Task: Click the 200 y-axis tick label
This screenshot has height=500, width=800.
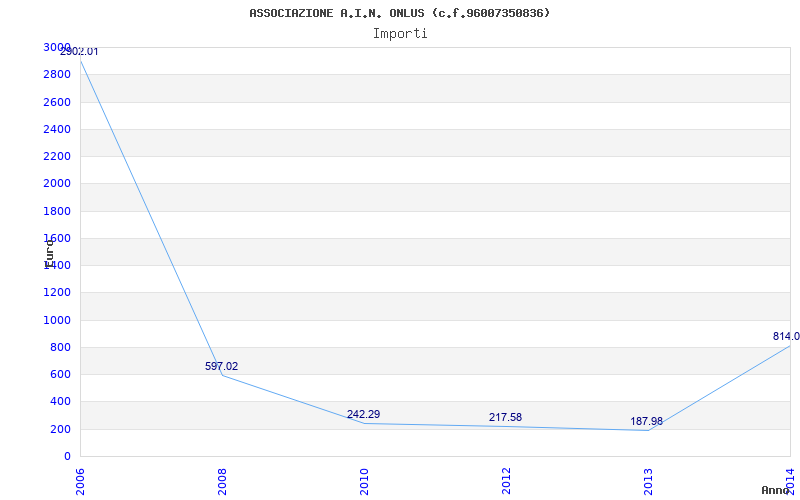Action: [x=61, y=429]
